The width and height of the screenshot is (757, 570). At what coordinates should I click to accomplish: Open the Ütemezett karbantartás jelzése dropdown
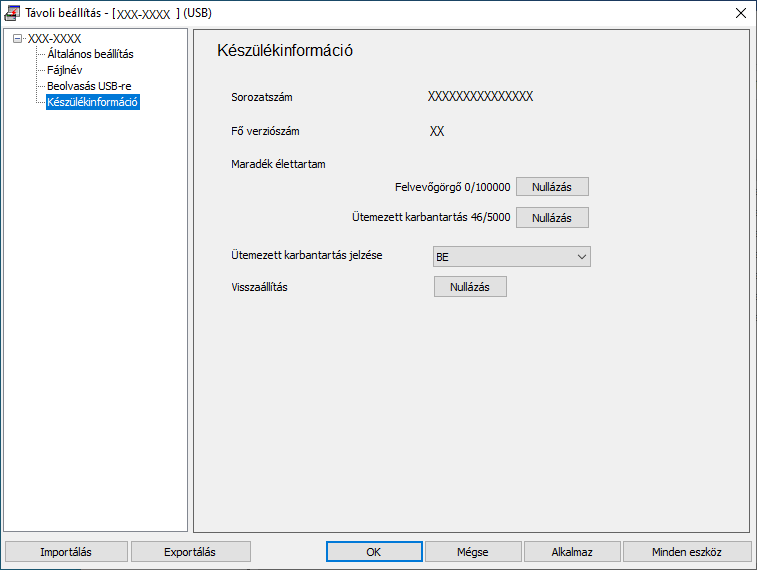(511, 256)
